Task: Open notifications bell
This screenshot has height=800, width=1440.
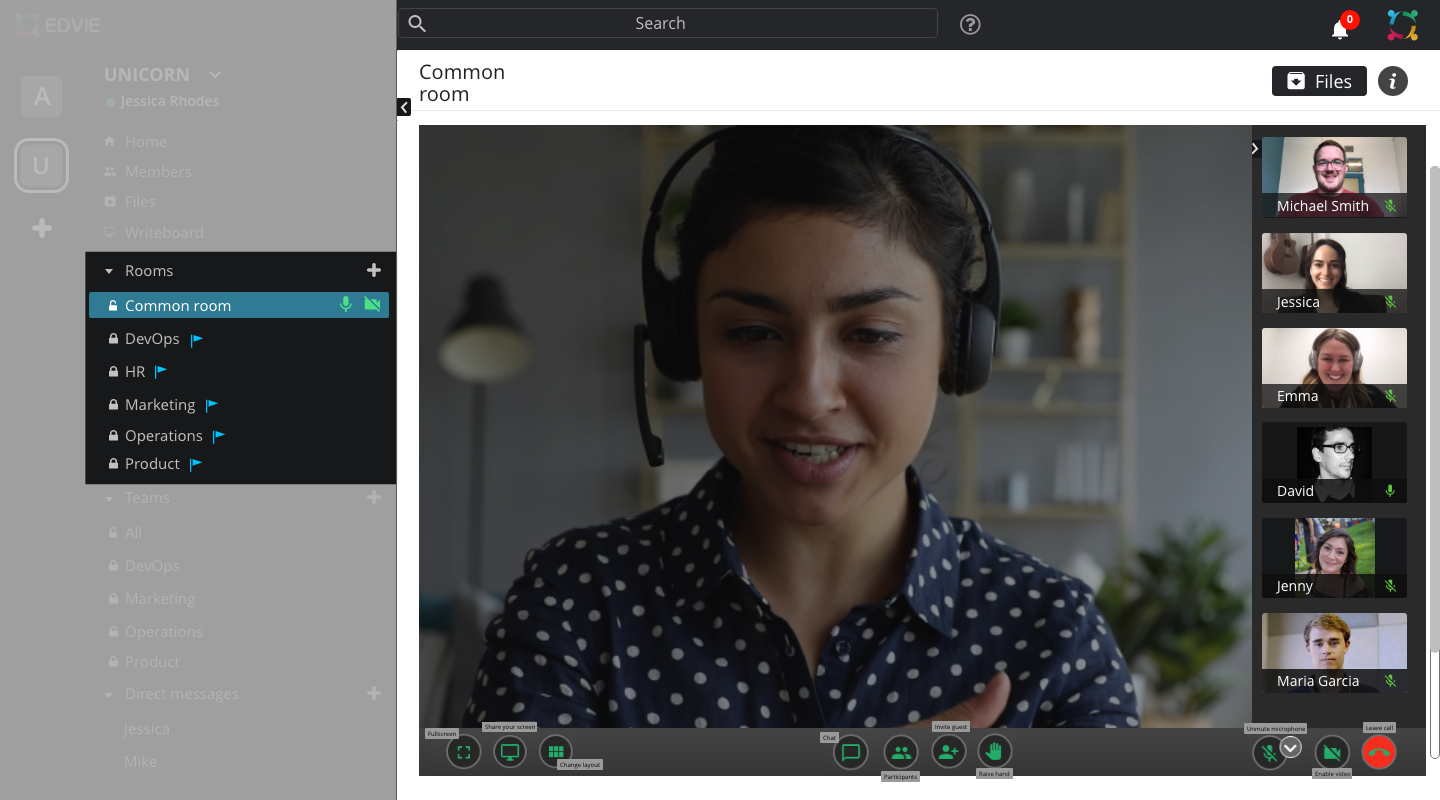Action: coord(1340,29)
